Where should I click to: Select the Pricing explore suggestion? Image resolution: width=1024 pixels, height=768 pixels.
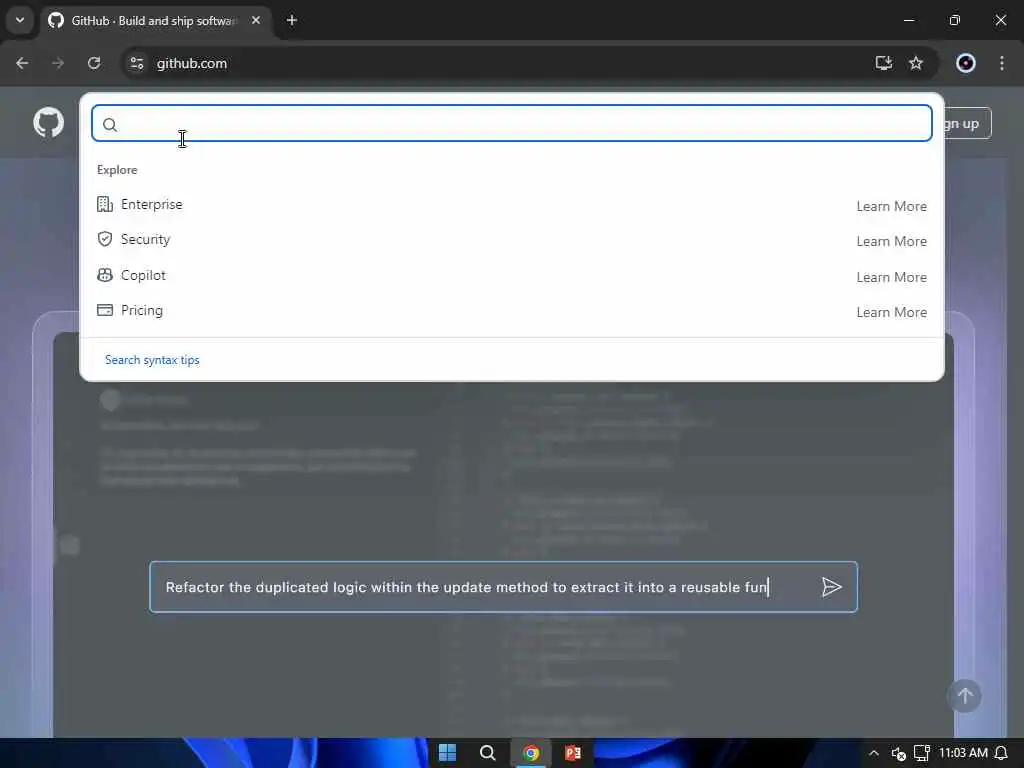pos(511,311)
